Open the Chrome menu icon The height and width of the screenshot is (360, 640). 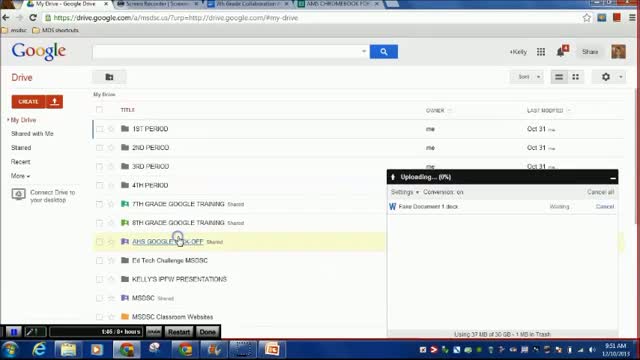coord(632,18)
